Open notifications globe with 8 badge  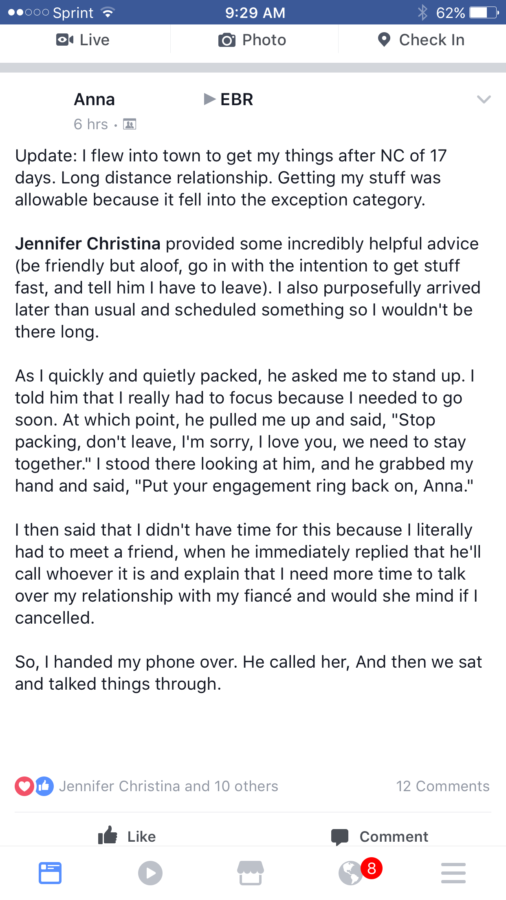[356, 872]
